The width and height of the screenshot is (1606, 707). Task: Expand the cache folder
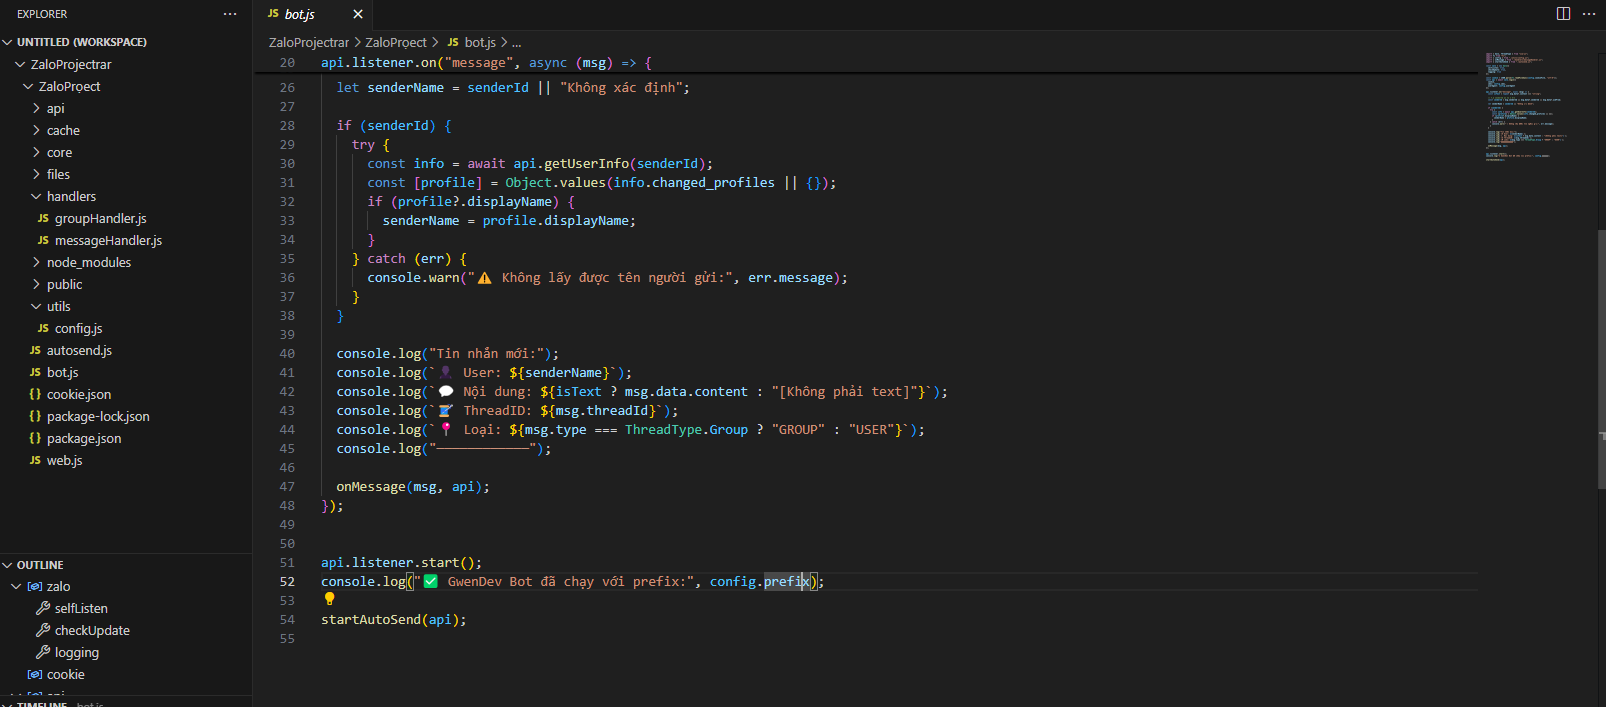coord(36,130)
